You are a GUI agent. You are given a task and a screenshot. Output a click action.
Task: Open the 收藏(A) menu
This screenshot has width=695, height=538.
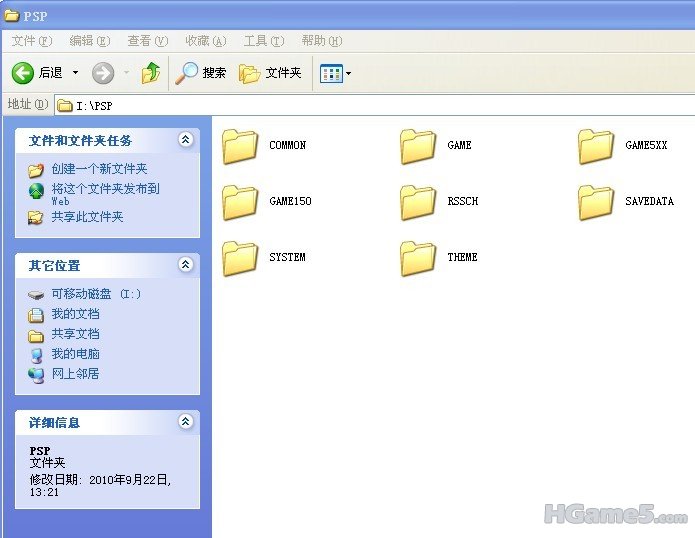(206, 41)
